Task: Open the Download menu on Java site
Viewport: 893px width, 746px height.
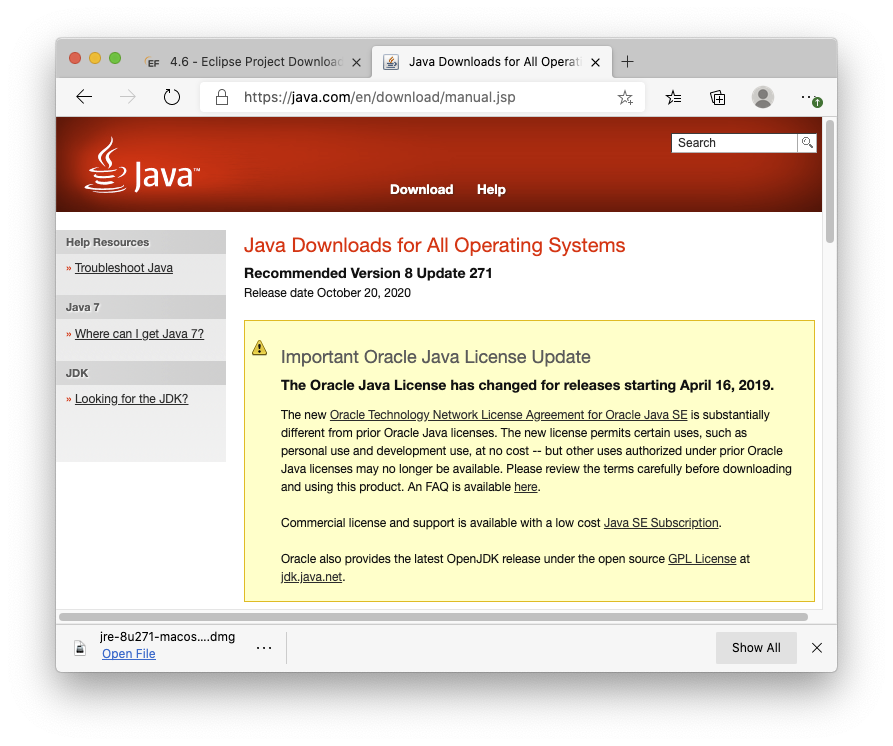Action: [x=421, y=189]
